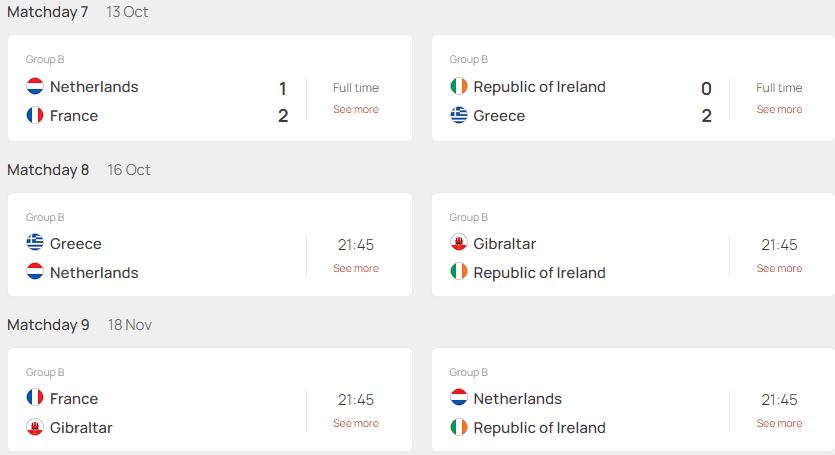Click Greece flag in Republic of Ireland vs Greece match
The width and height of the screenshot is (835, 455).
point(459,115)
